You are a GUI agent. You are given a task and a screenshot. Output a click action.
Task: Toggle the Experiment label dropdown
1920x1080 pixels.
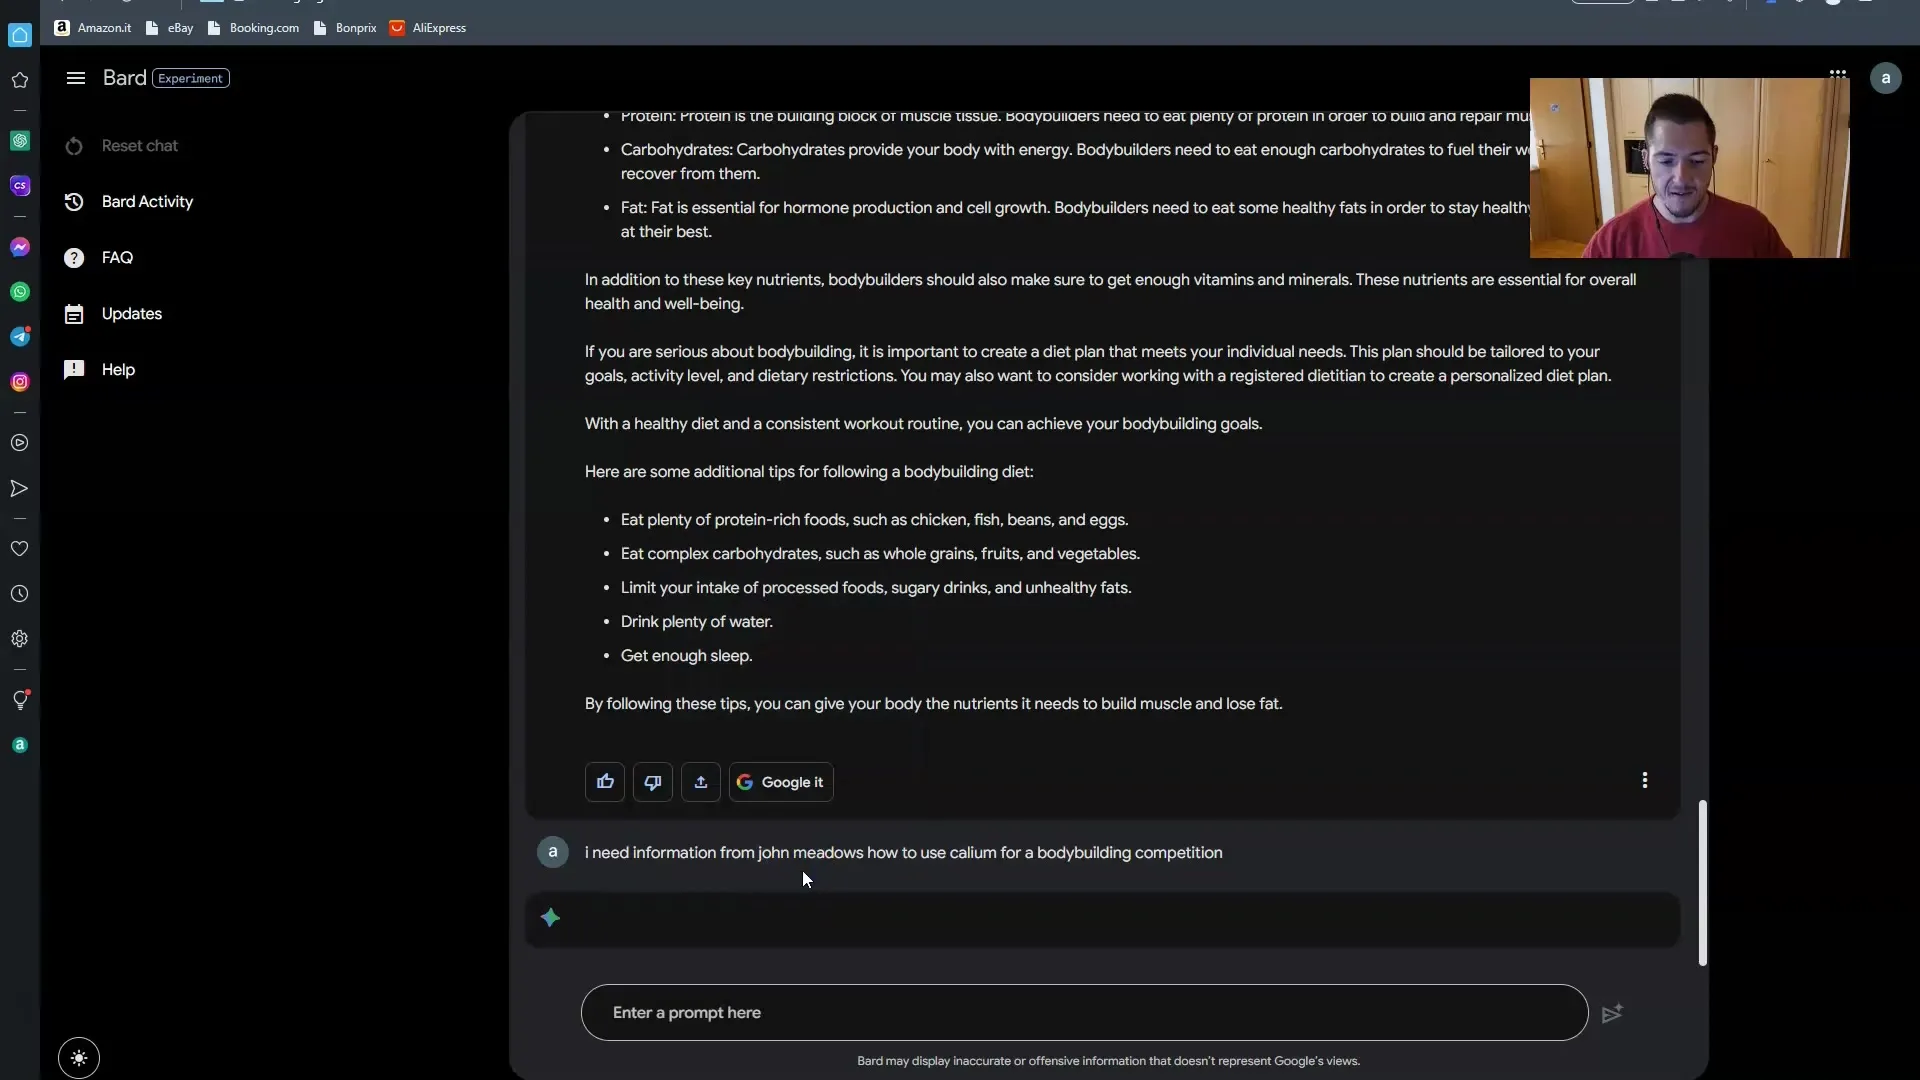click(191, 76)
